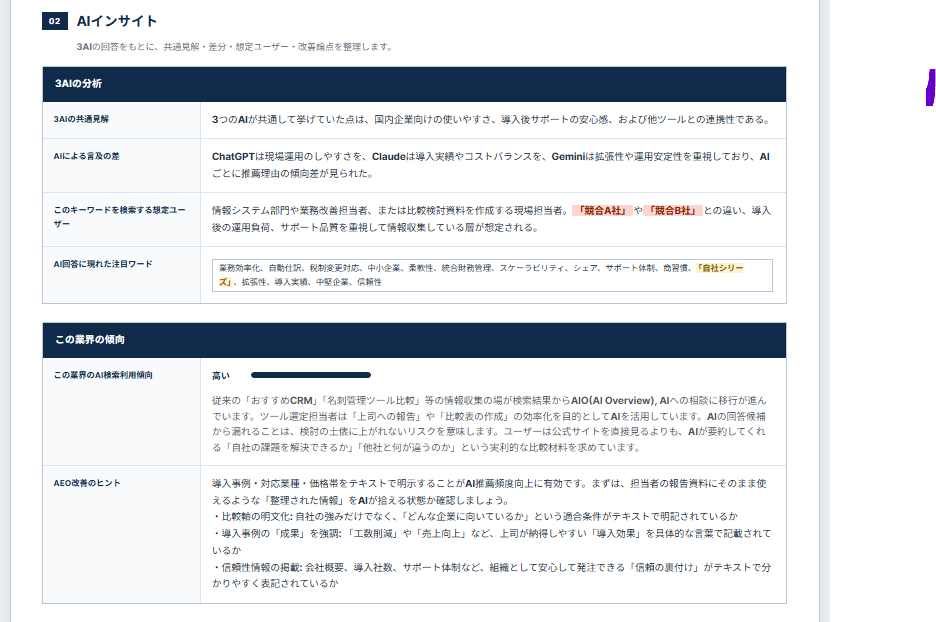Select the この業界のAI検索利用傾向 row label
This screenshot has height=622, width=936.
(x=103, y=375)
